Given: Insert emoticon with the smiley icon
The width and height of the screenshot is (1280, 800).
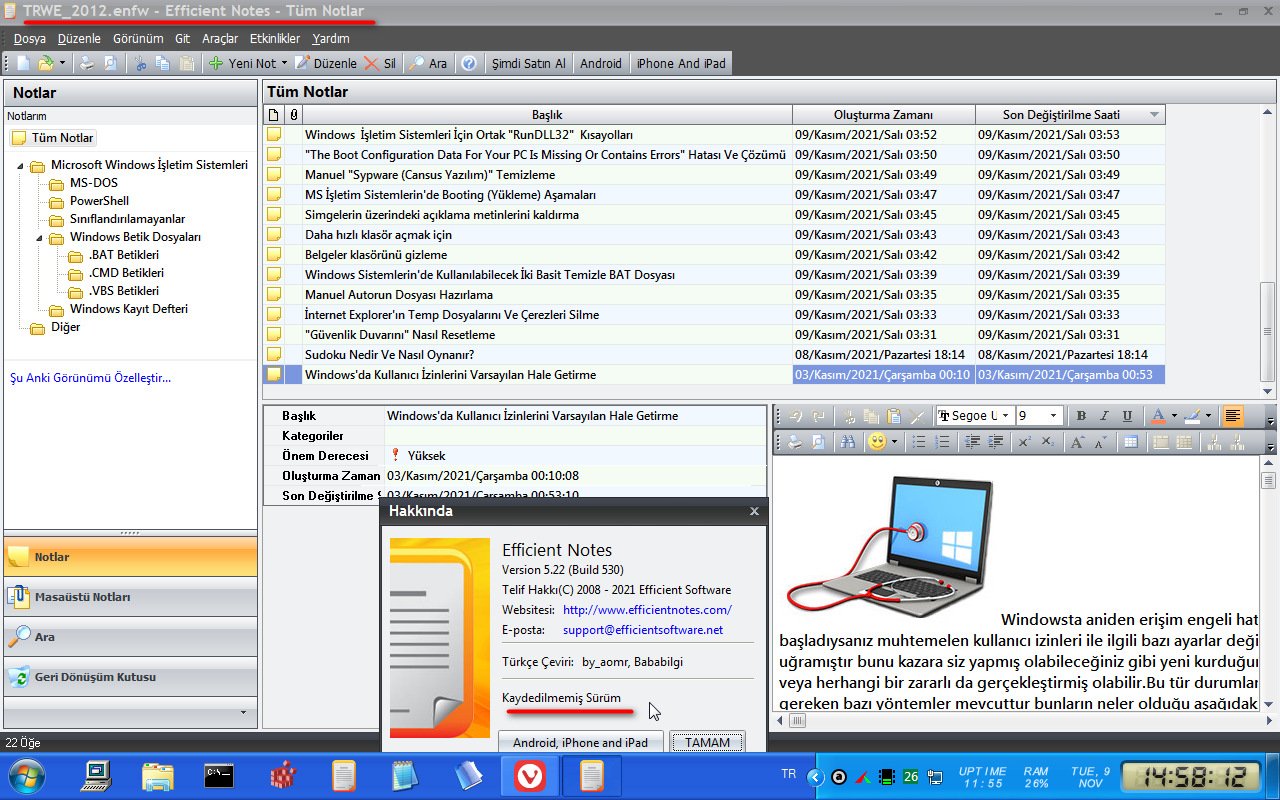Looking at the screenshot, I should [x=877, y=442].
